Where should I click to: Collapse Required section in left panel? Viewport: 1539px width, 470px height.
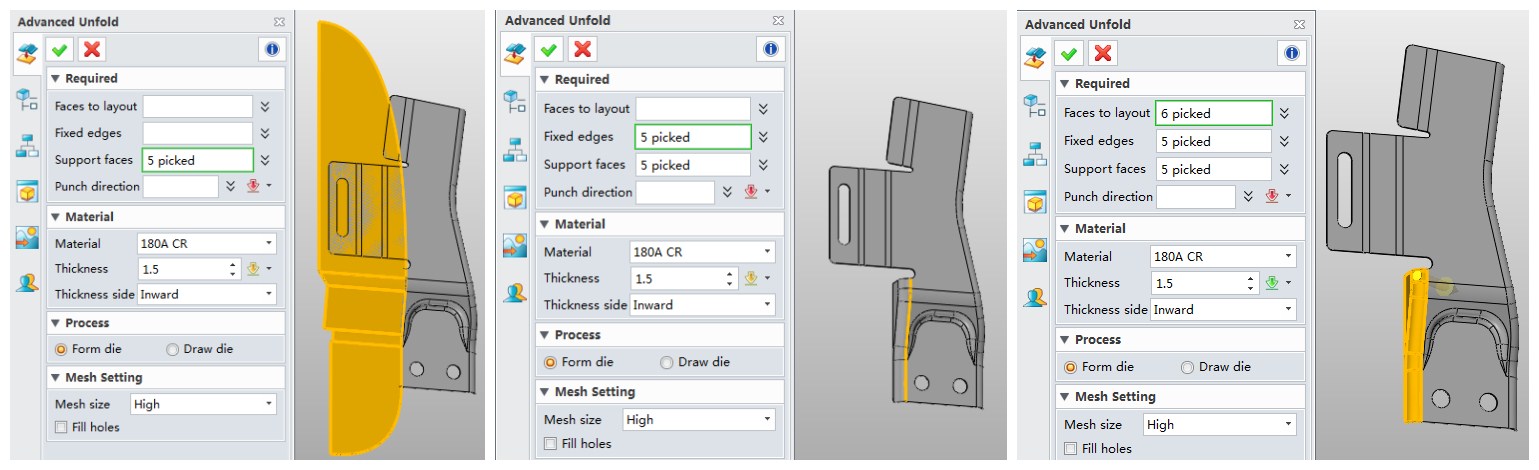coord(56,78)
